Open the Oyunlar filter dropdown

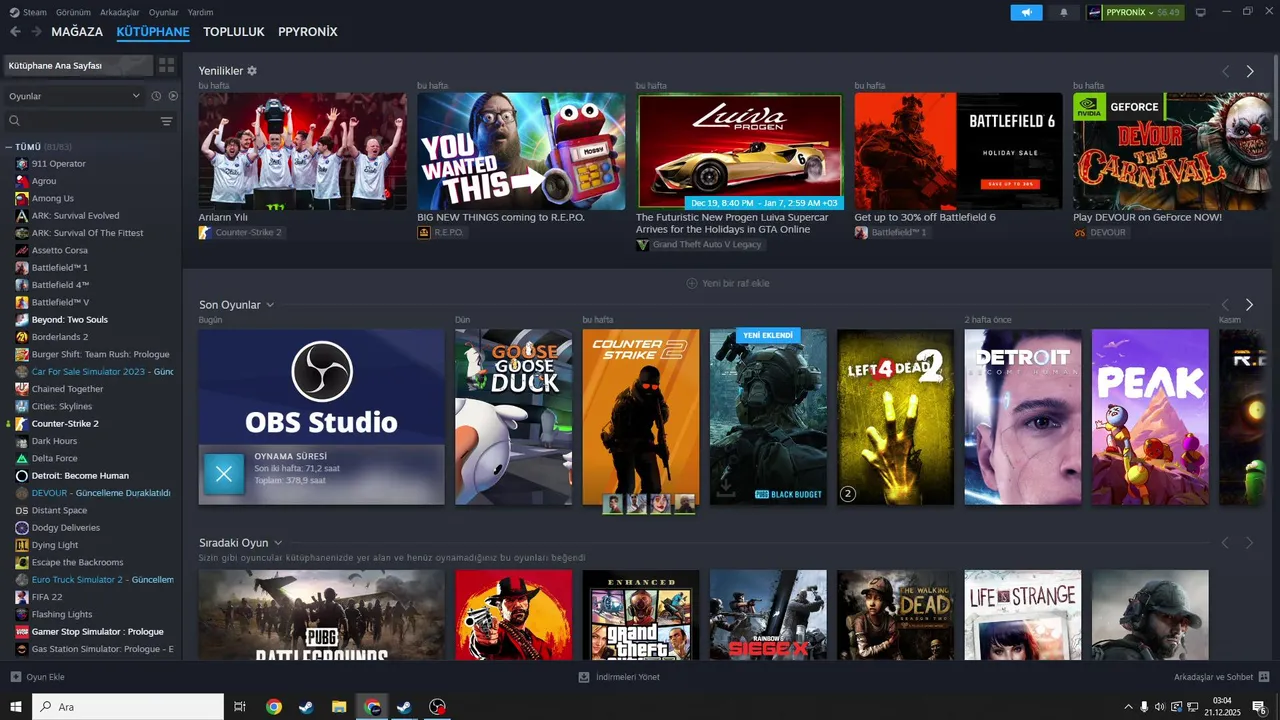pyautogui.click(x=75, y=96)
